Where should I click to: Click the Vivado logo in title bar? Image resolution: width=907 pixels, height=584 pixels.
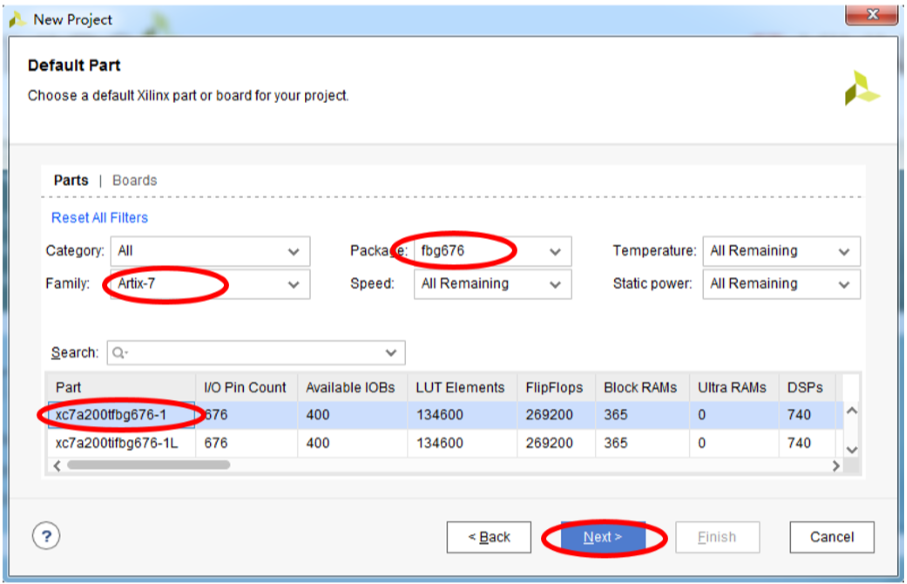pyautogui.click(x=17, y=19)
